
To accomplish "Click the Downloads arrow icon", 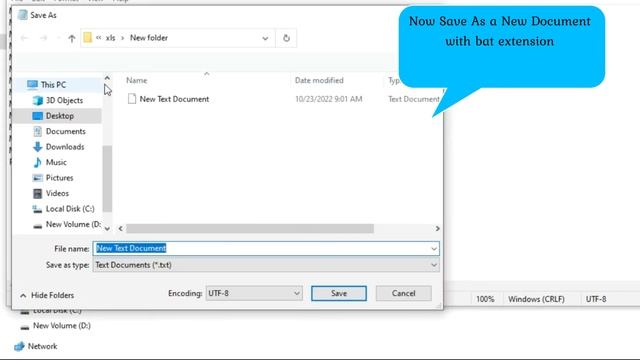I will (38, 147).
